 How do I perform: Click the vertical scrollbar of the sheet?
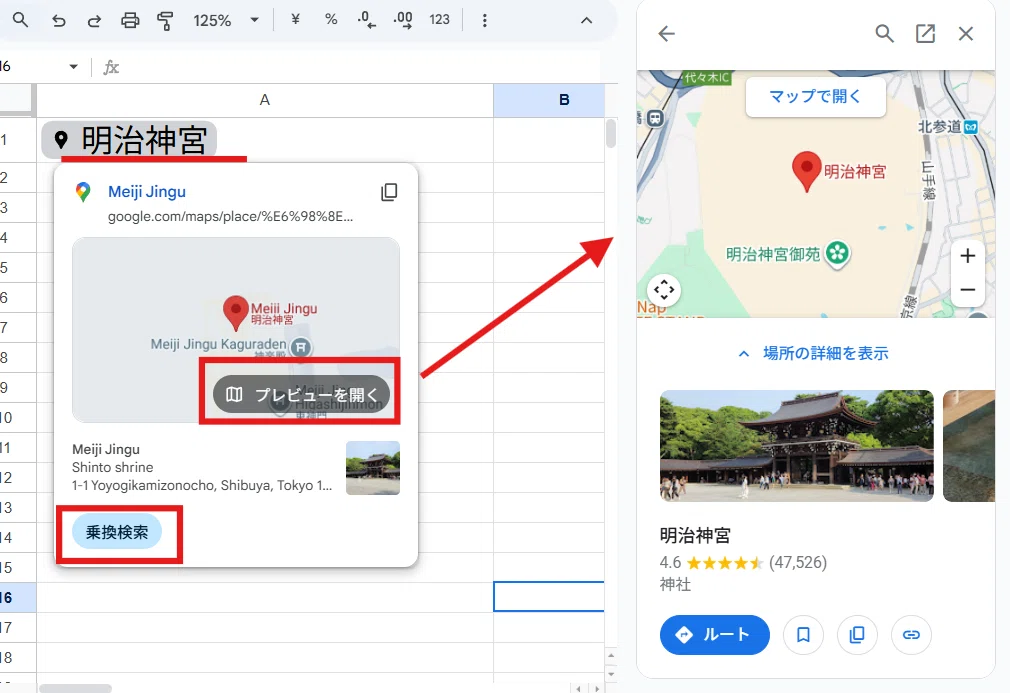(611, 134)
